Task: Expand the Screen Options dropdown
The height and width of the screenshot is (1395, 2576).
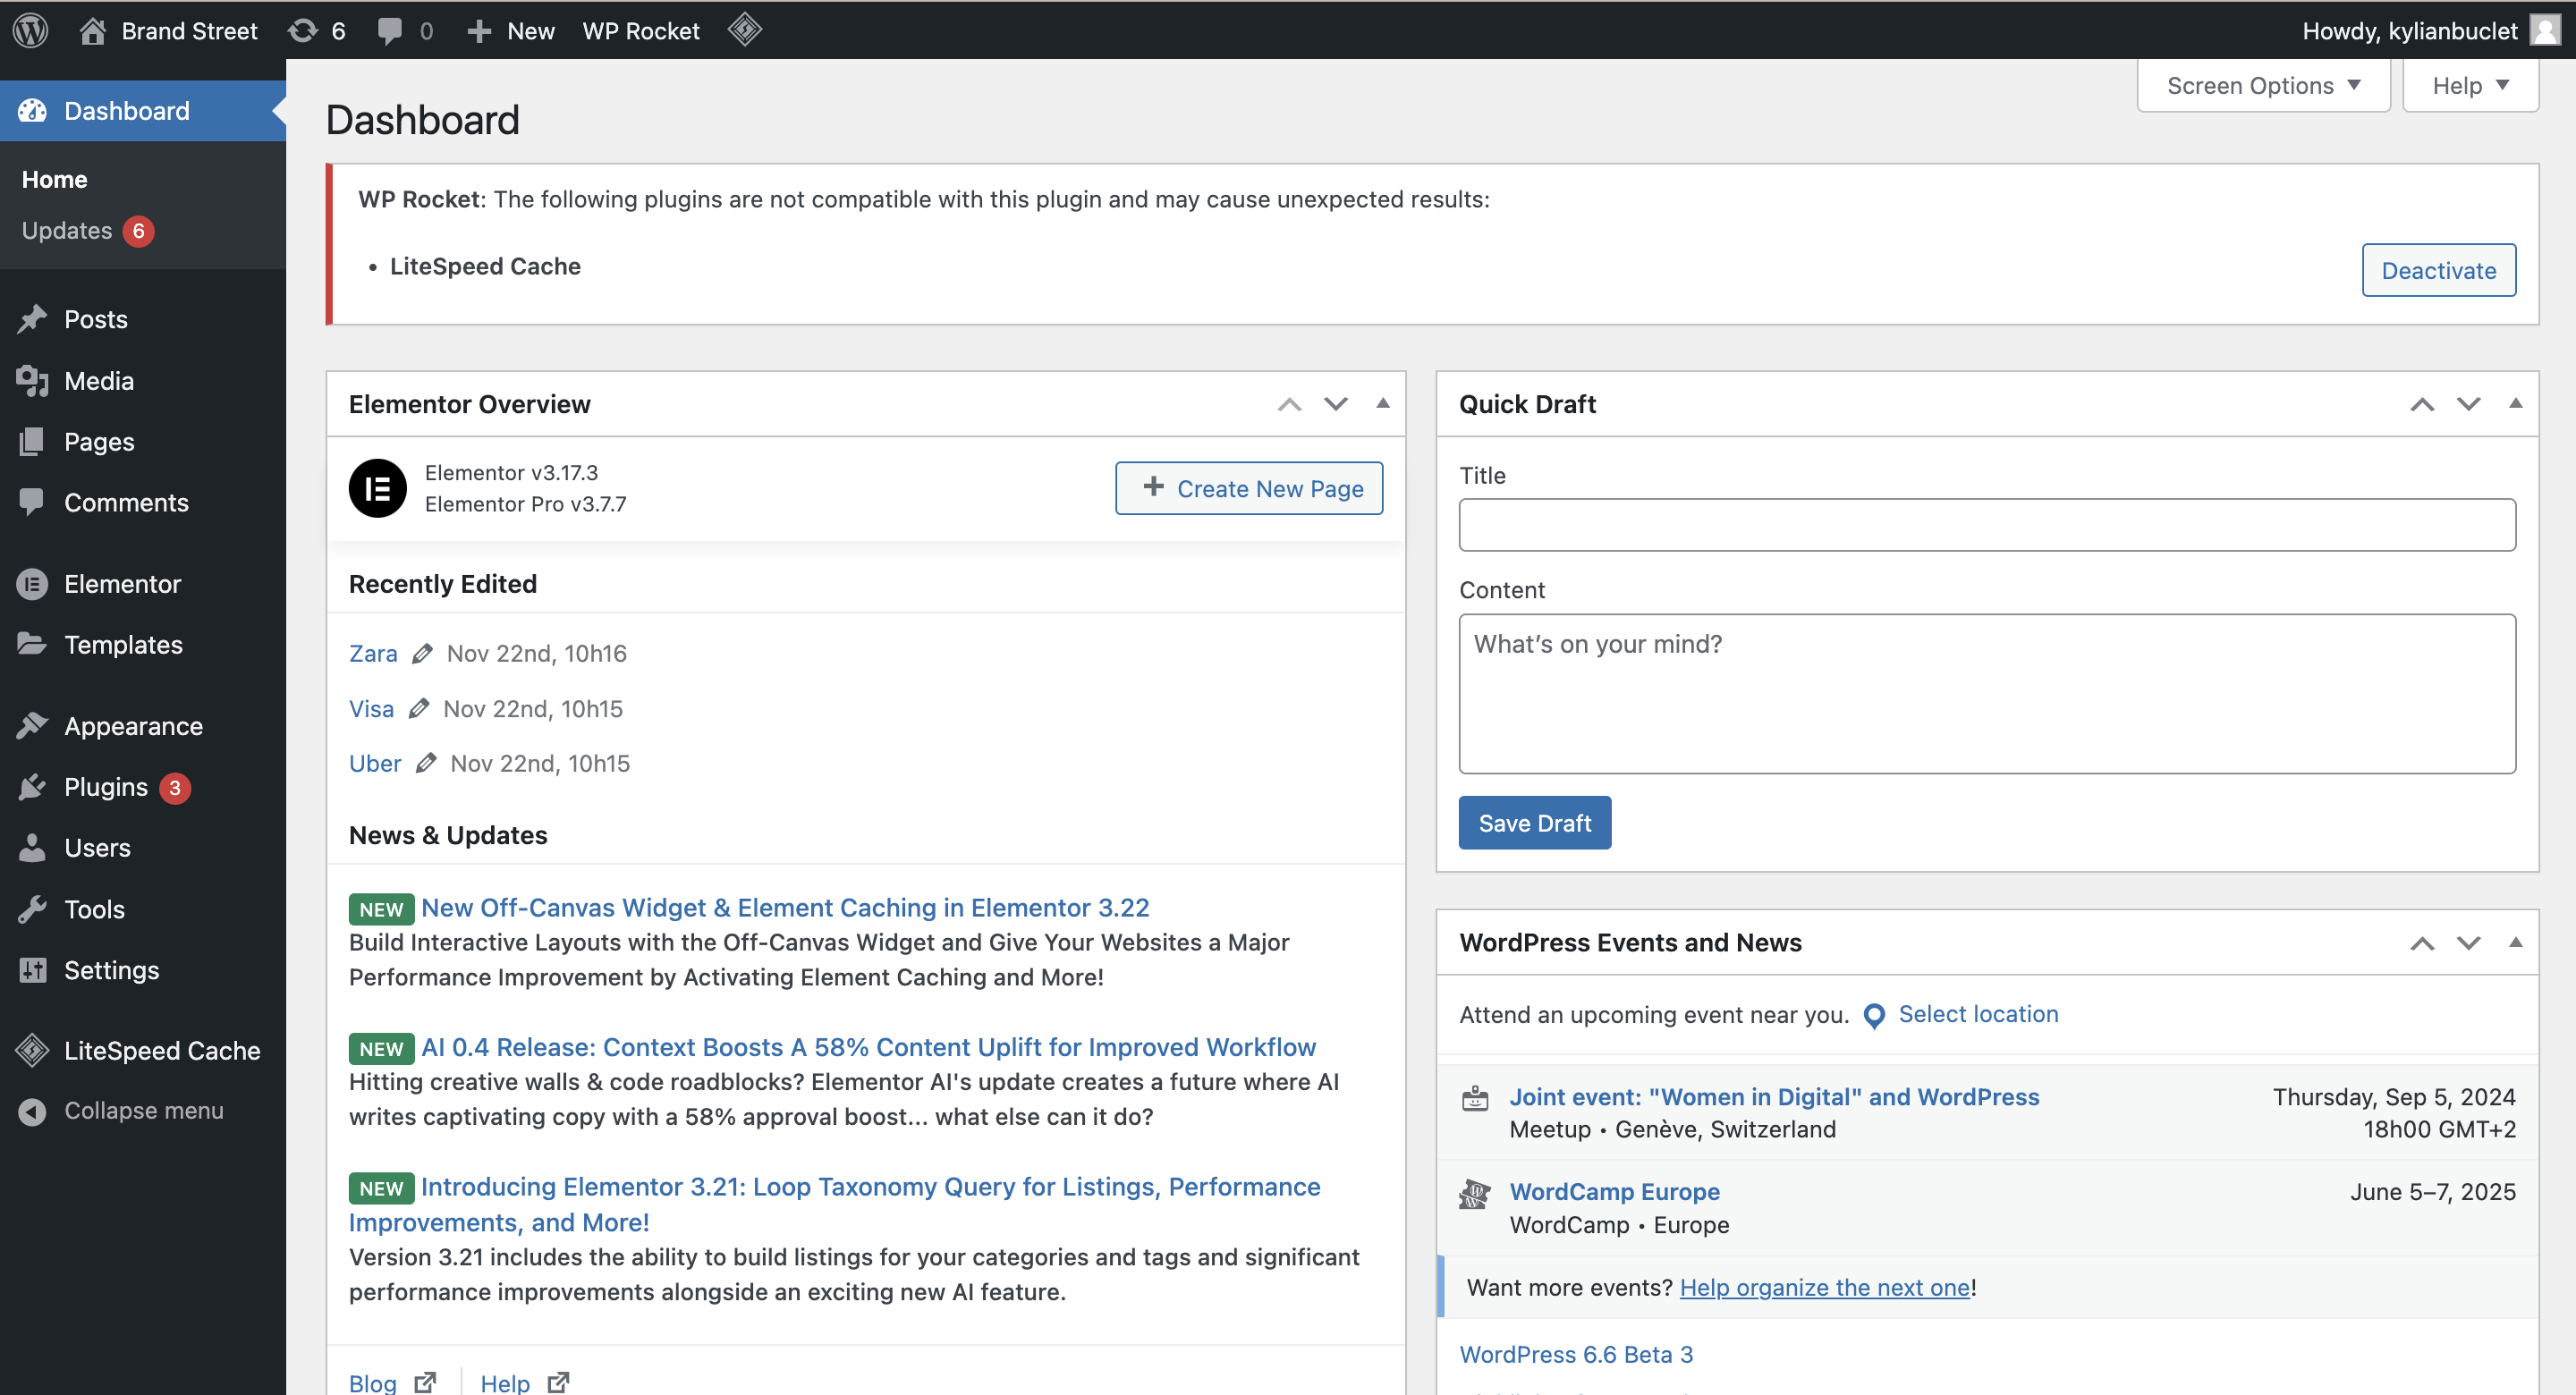Action: coord(2263,86)
